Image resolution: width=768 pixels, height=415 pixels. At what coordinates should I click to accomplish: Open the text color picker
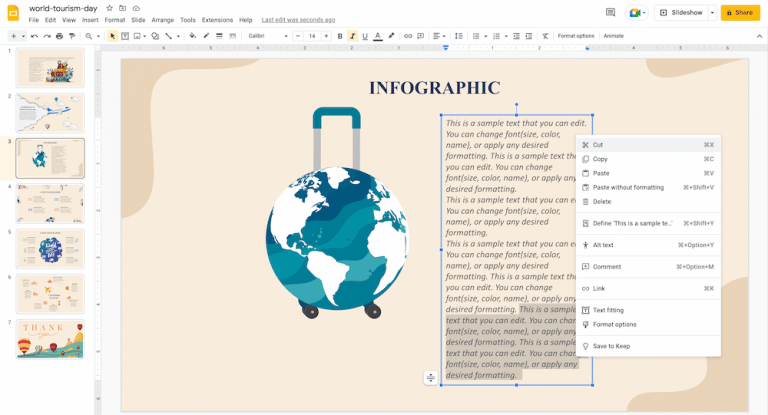point(378,36)
